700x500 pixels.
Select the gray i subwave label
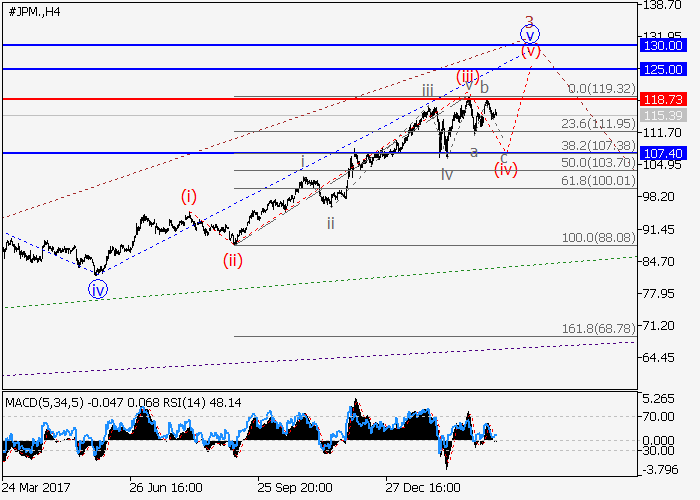[x=303, y=161]
